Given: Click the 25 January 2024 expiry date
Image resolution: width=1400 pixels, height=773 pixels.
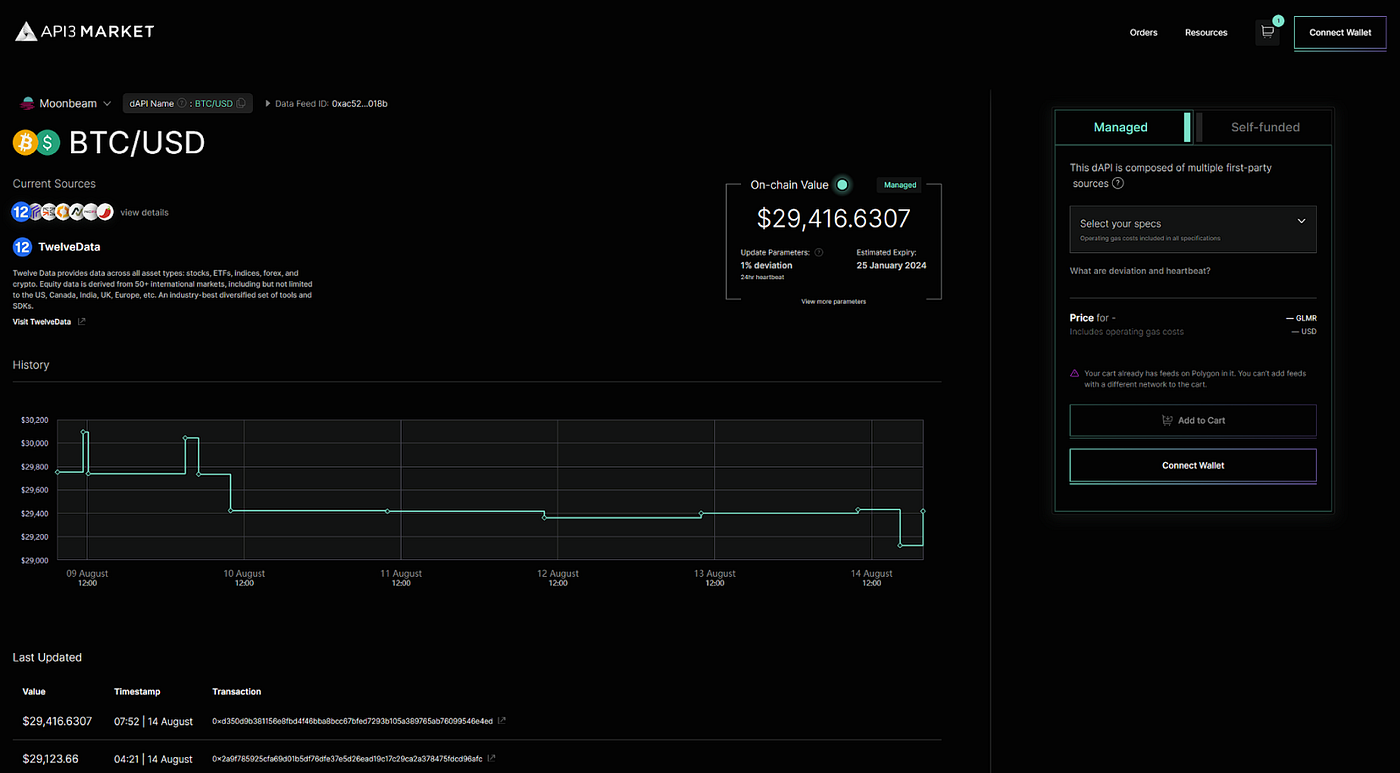Looking at the screenshot, I should point(891,266).
